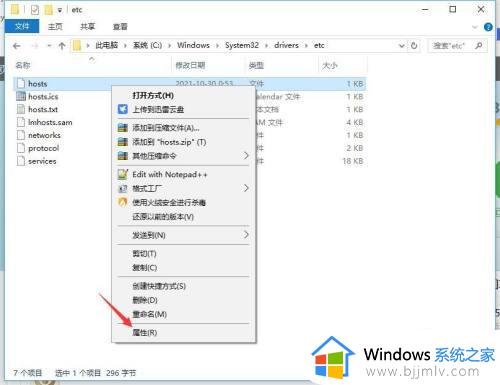Click the hosts.txt text file icon
Screen dimensions: 500x385
[x=21, y=109]
